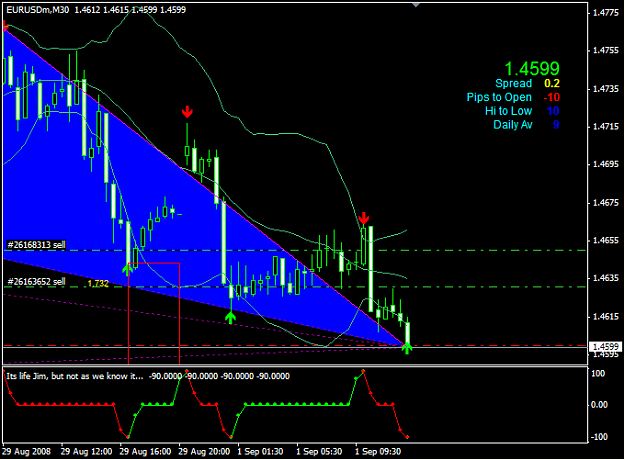Click the Pips to Open label
The width and height of the screenshot is (625, 460).
pos(499,97)
